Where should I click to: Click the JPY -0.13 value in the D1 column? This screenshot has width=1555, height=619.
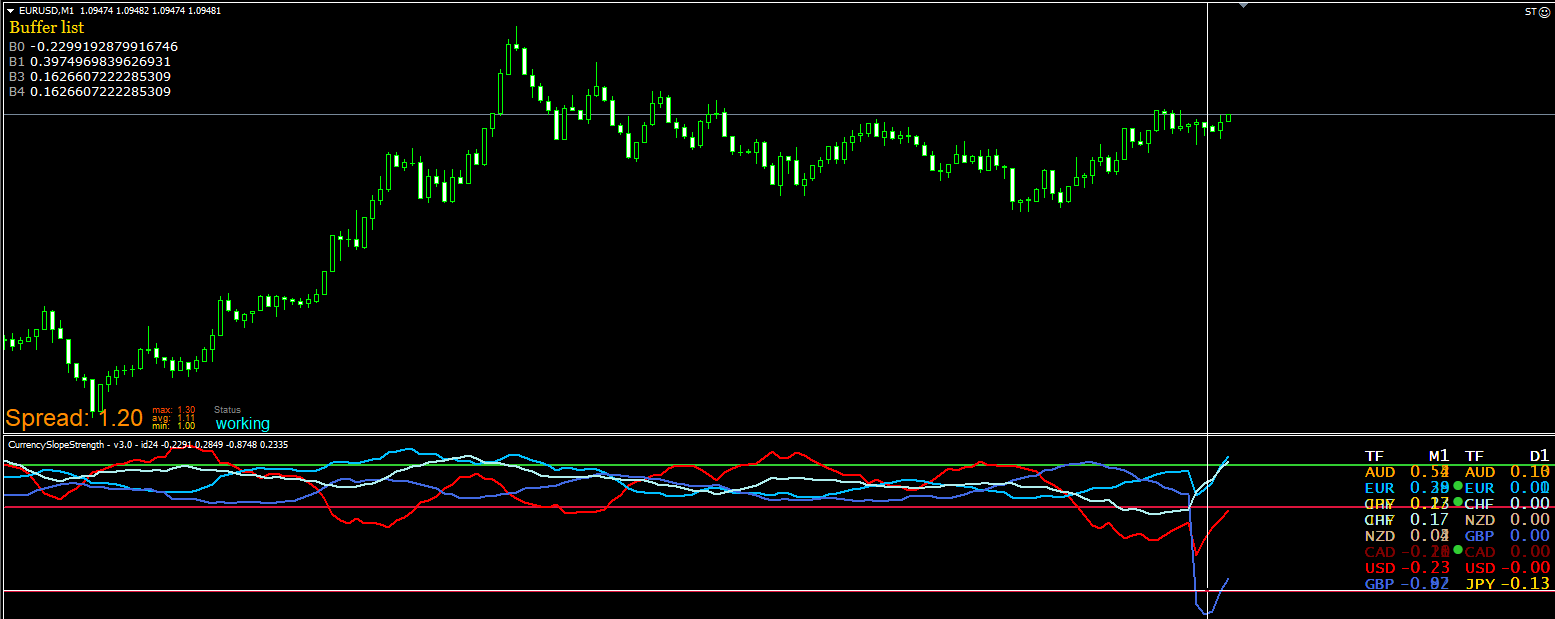(x=1526, y=584)
